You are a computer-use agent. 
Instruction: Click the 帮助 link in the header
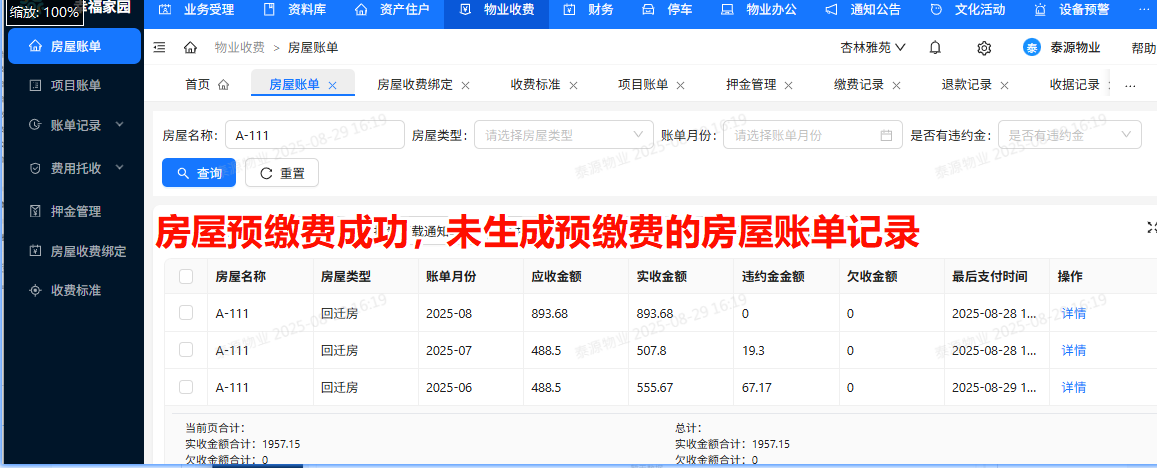tap(1144, 48)
